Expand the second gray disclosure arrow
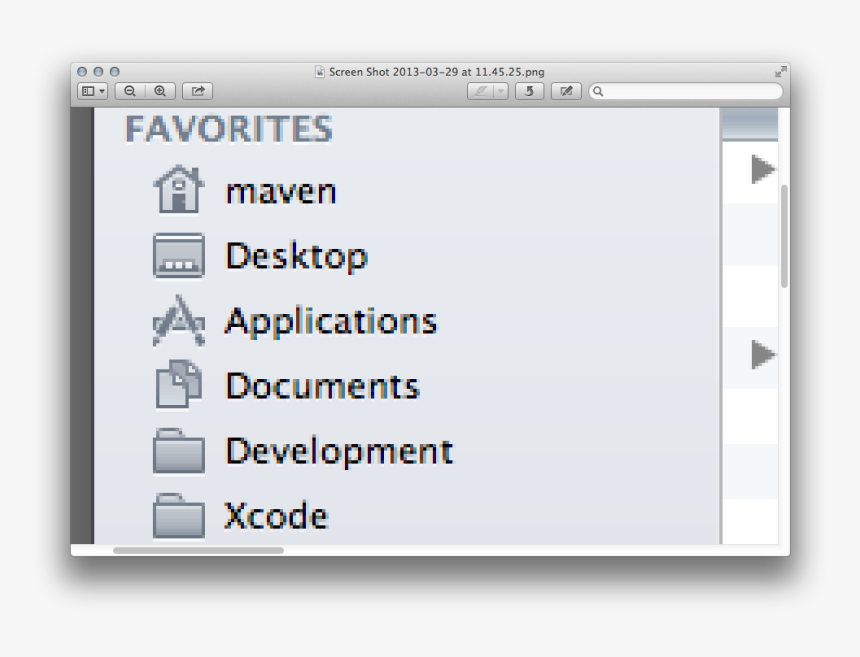This screenshot has height=657, width=860. point(761,353)
